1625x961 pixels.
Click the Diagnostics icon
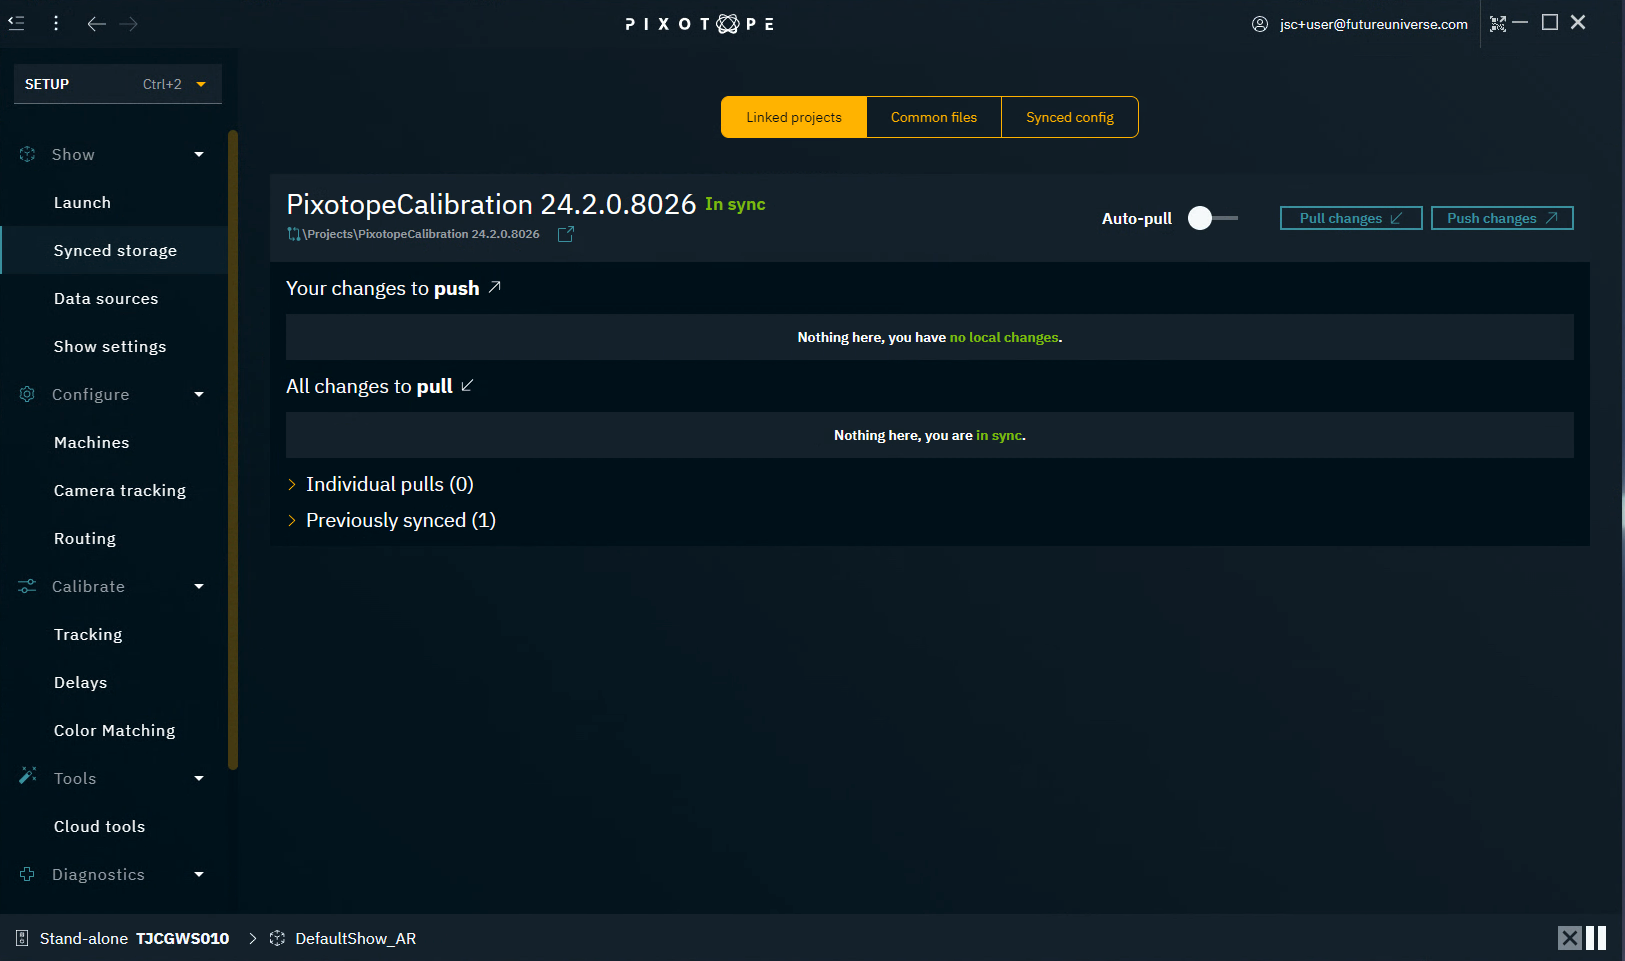[x=27, y=874]
